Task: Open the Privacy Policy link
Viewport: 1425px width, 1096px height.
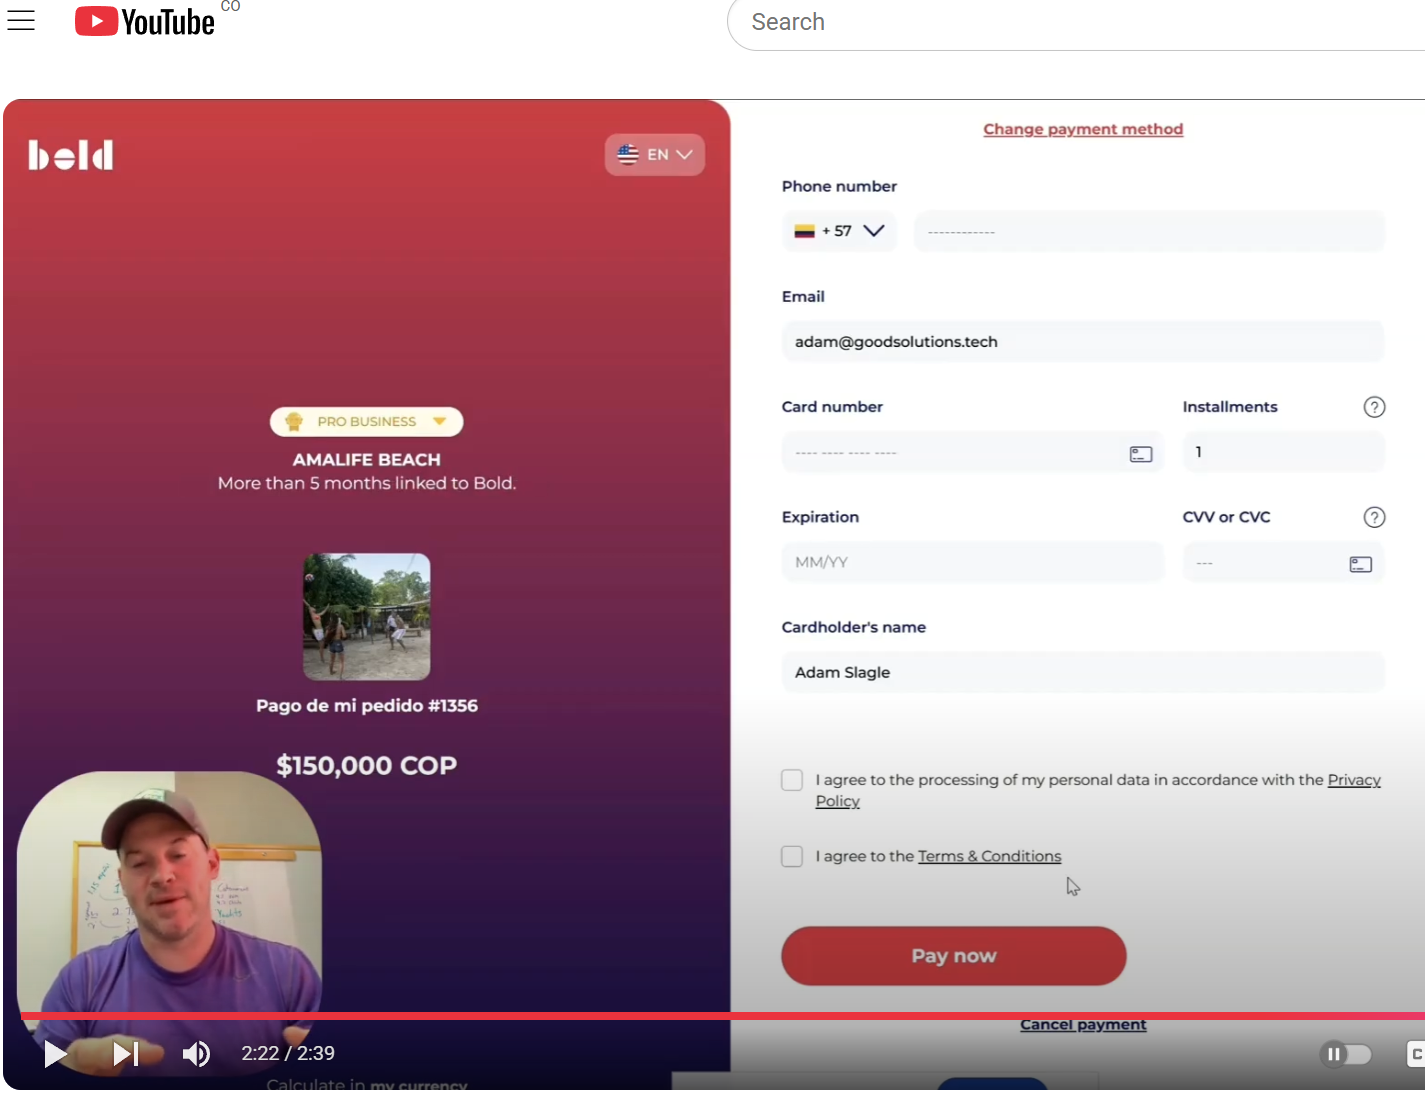Action: click(x=1354, y=780)
